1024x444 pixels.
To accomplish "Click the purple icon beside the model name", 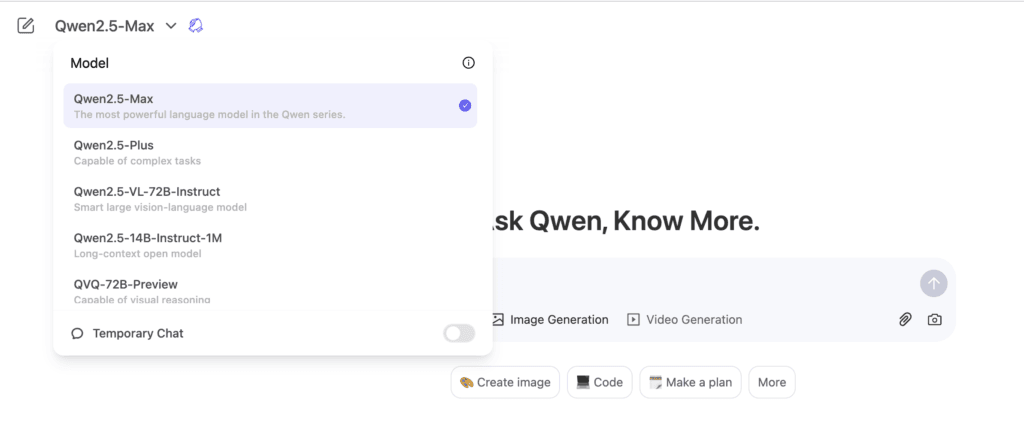I will (x=196, y=26).
